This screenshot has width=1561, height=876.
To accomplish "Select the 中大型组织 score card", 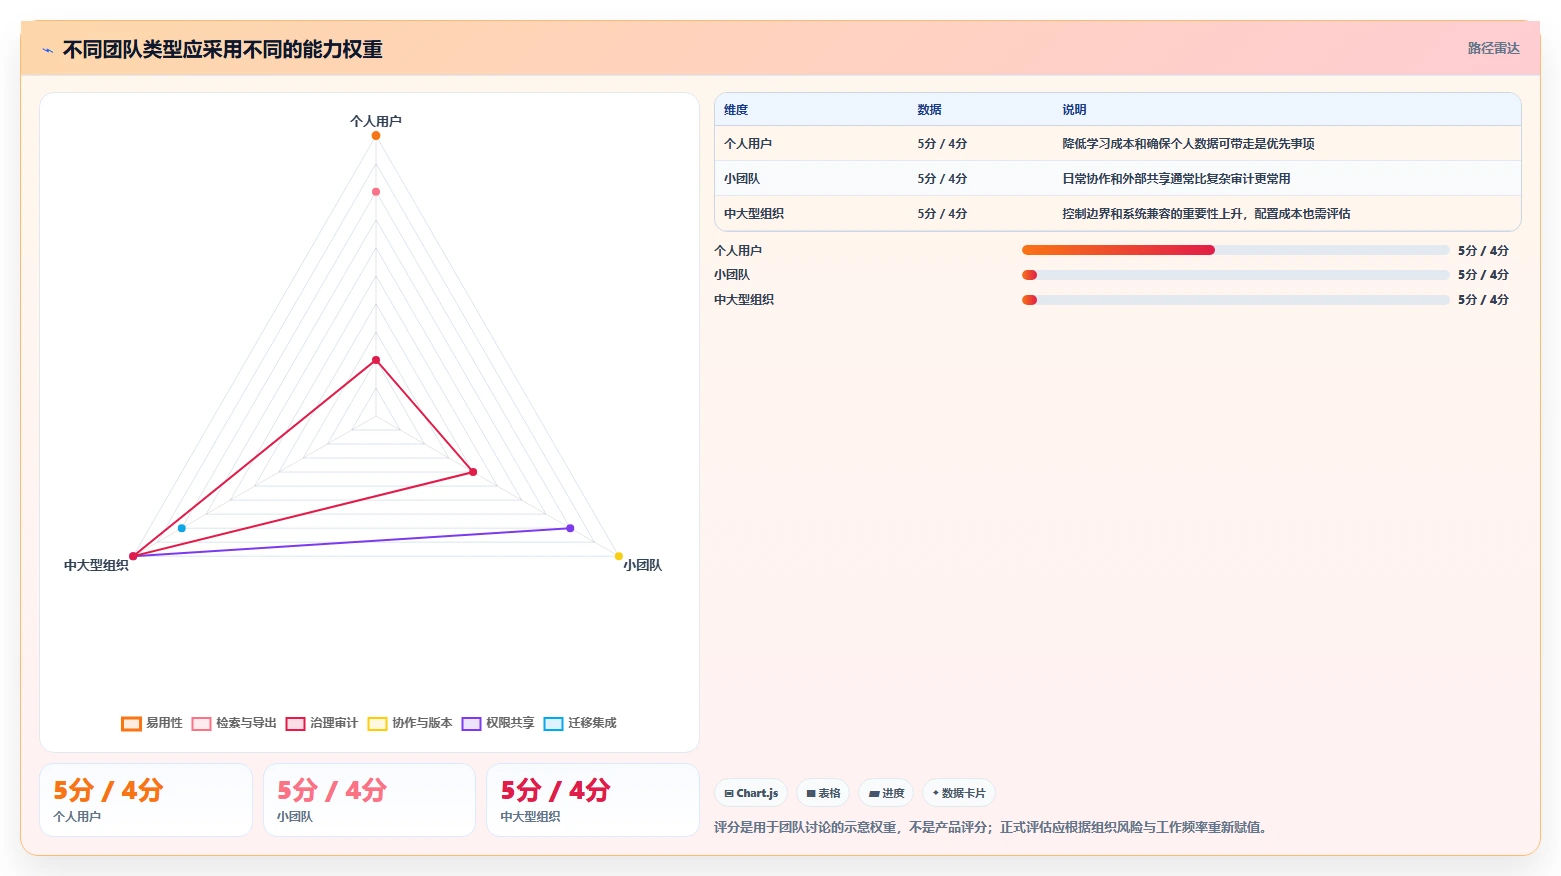I will pyautogui.click(x=593, y=800).
